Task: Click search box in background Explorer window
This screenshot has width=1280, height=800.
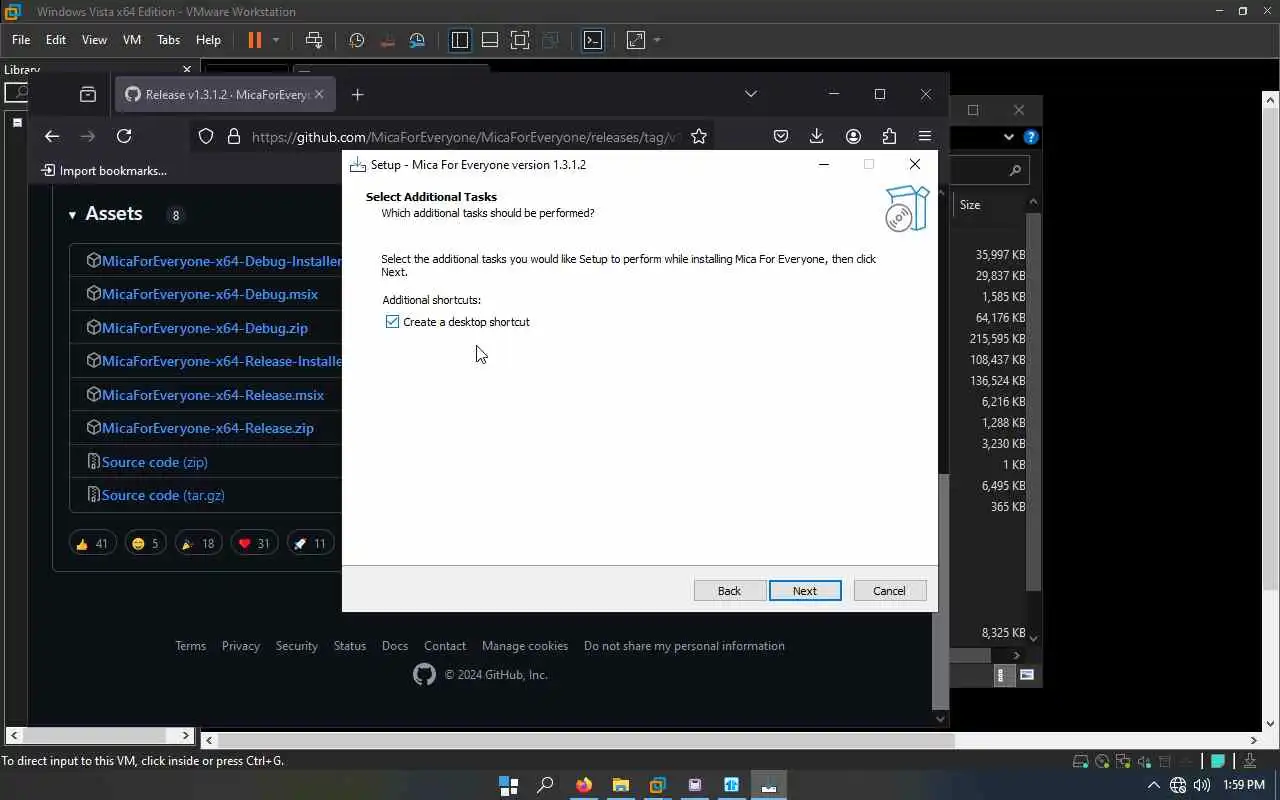Action: [990, 171]
